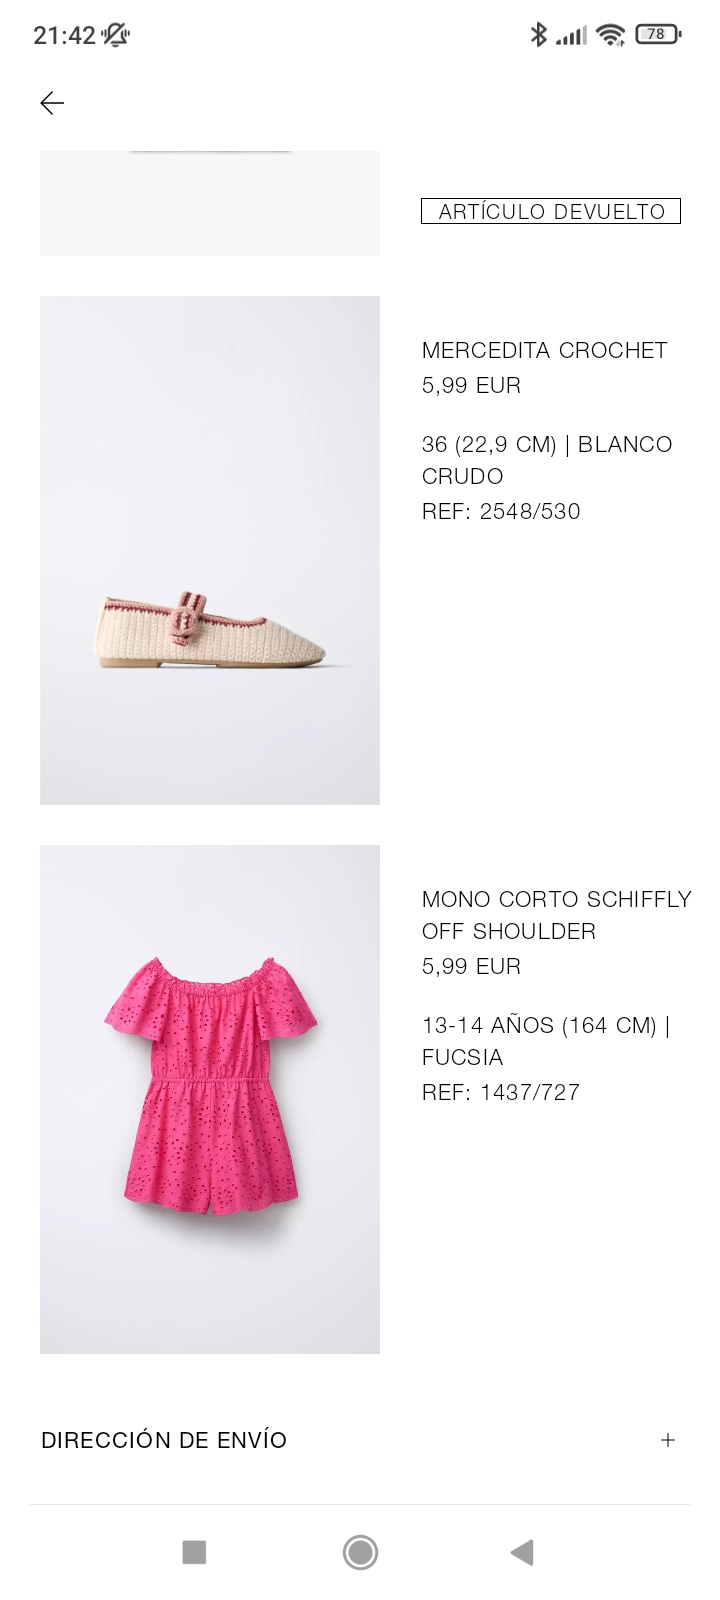Tap the battery level indicator
720x1600 pixels.
[x=657, y=34]
